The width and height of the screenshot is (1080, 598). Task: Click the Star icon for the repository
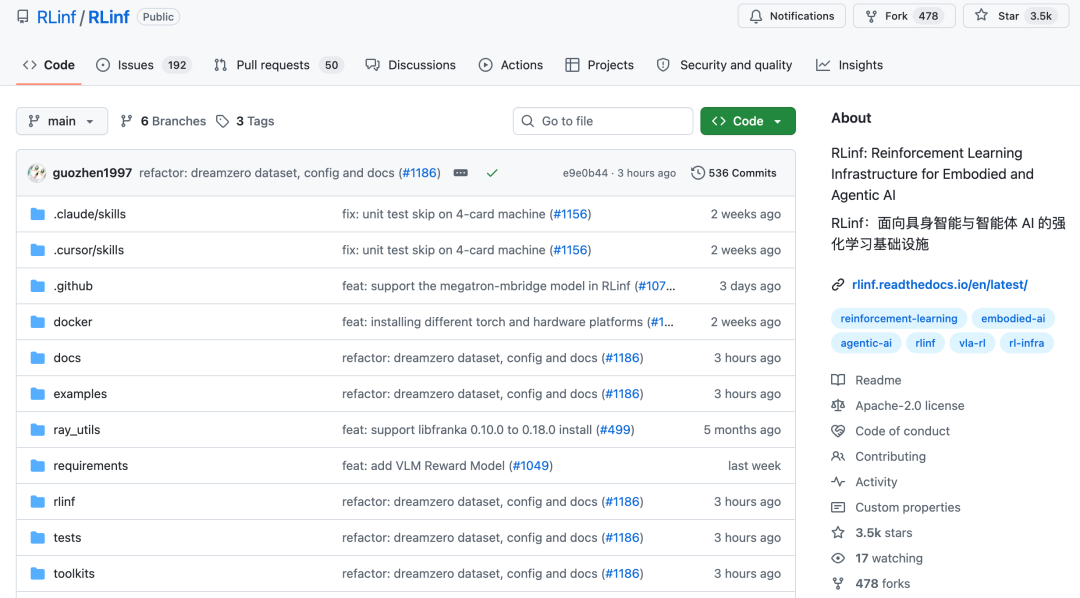click(982, 15)
